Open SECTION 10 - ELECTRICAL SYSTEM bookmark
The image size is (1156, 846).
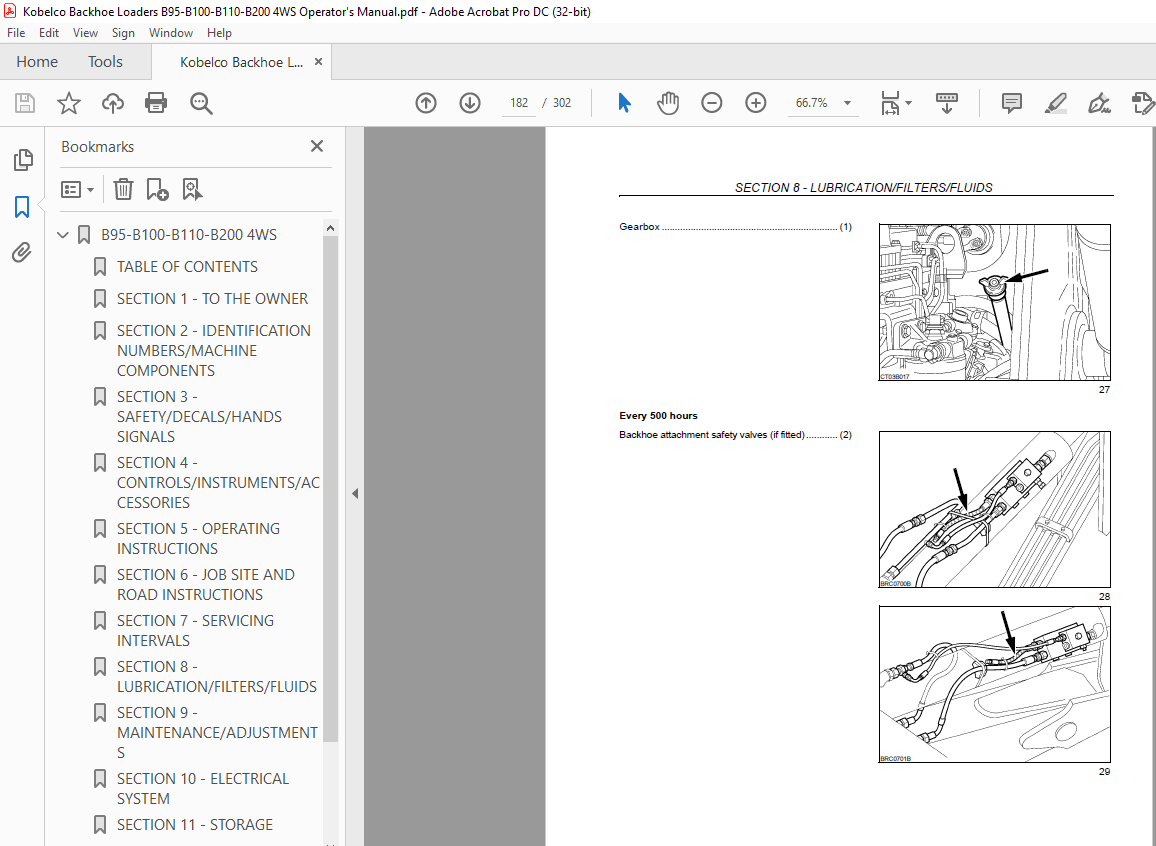click(203, 789)
